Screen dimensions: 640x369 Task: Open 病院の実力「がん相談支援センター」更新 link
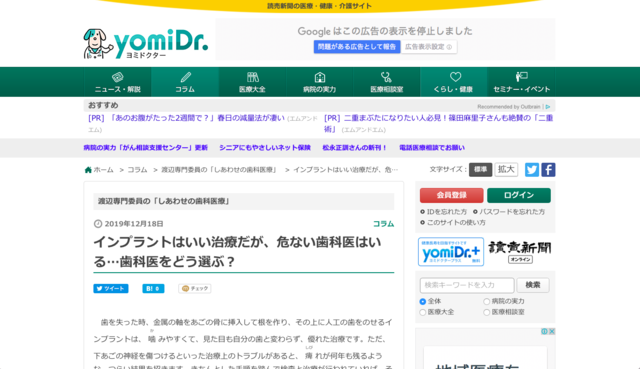click(x=146, y=148)
